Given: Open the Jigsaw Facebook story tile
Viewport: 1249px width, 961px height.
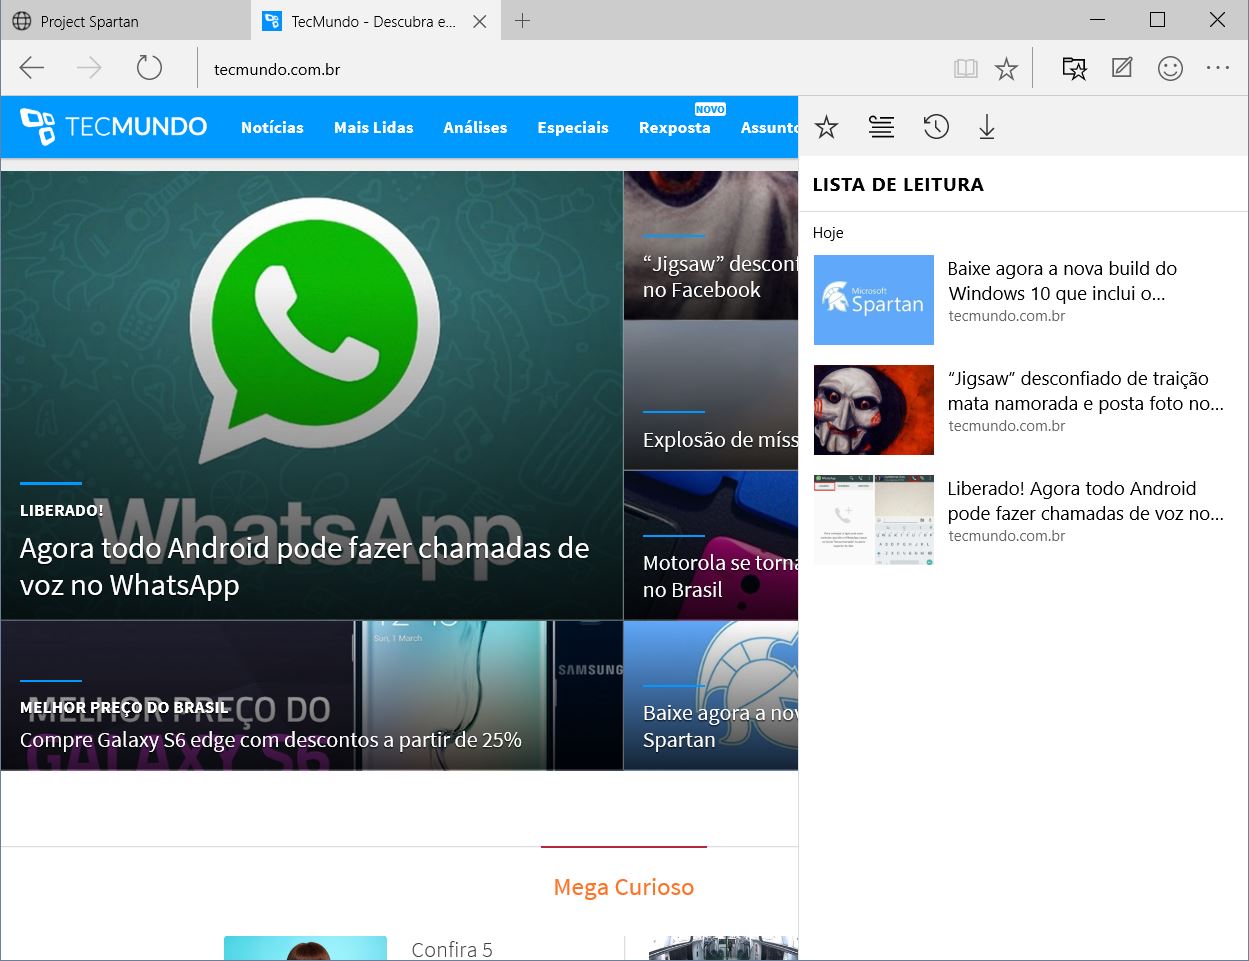Looking at the screenshot, I should (711, 245).
